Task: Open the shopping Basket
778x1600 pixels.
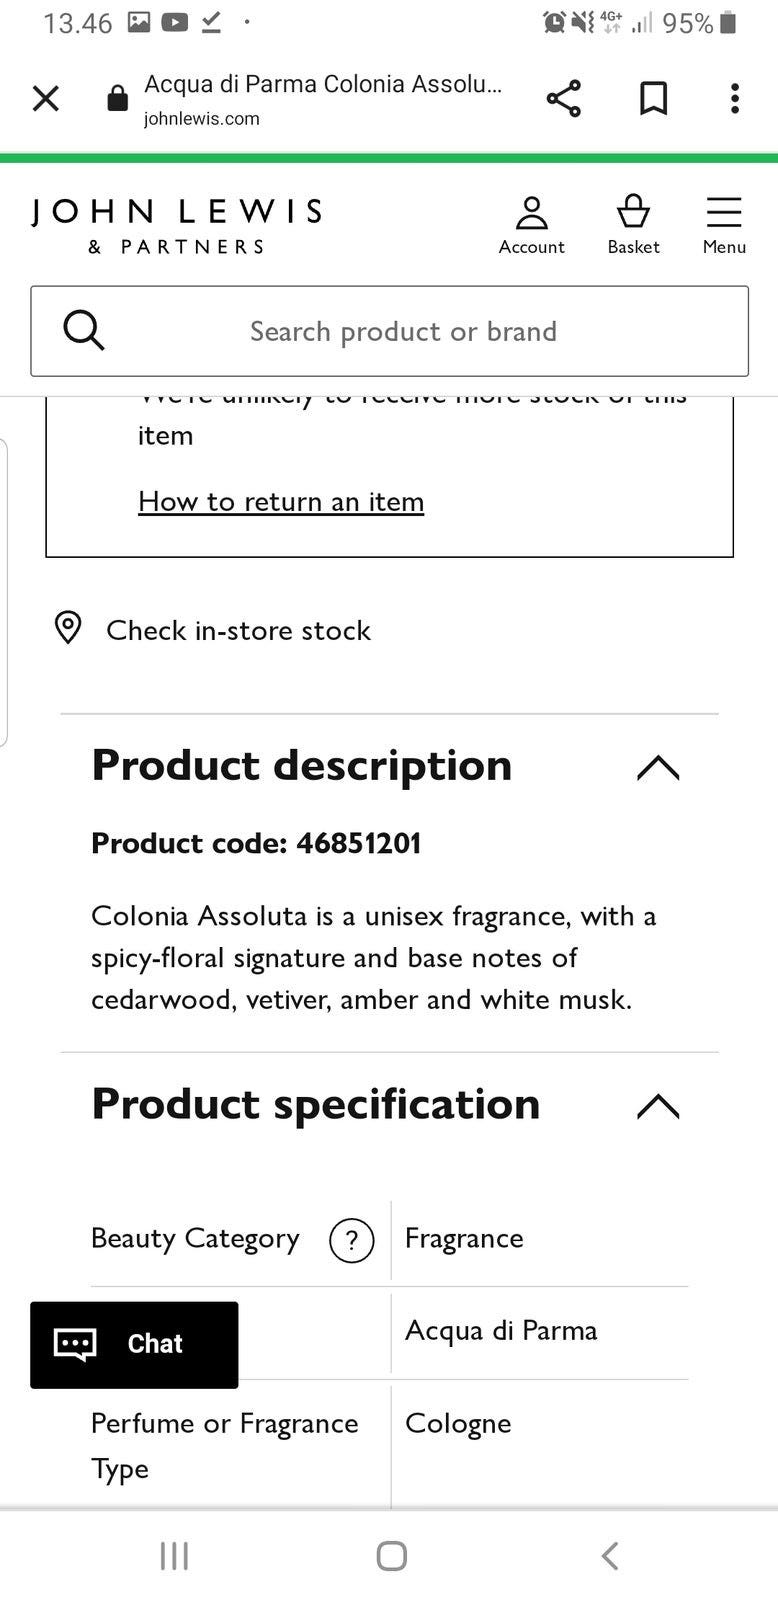Action: pyautogui.click(x=633, y=225)
